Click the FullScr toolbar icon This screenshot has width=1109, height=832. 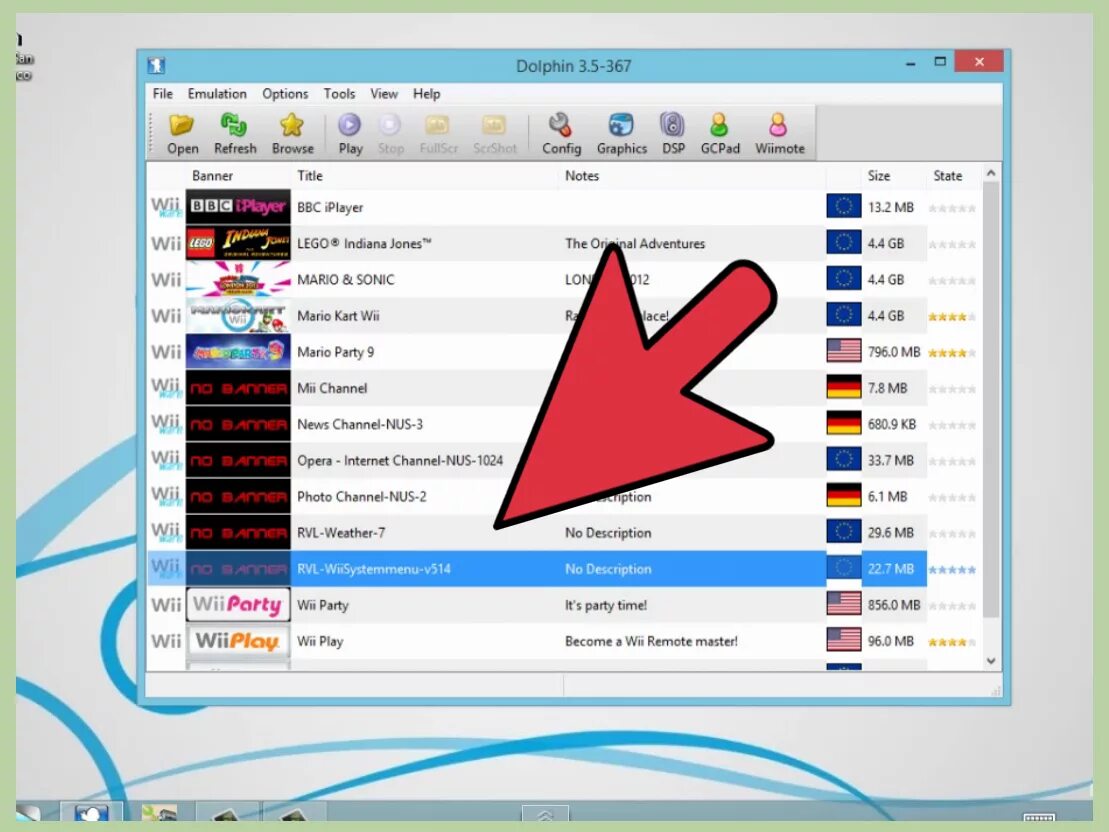439,134
